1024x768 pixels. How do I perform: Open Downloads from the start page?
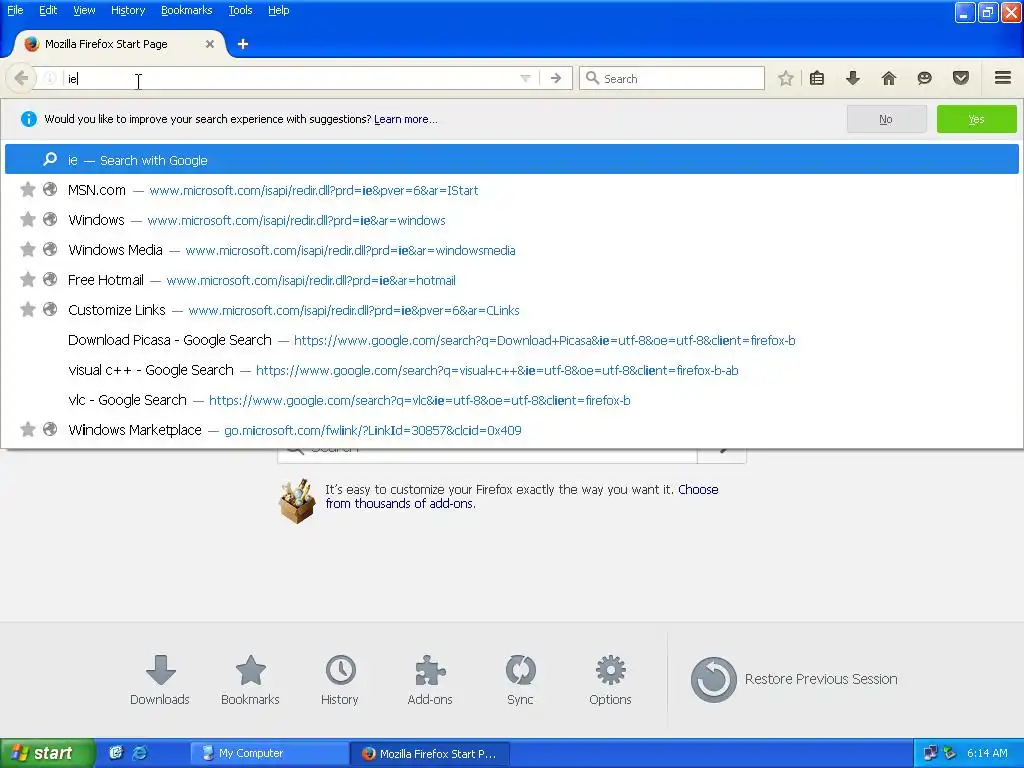click(x=160, y=680)
